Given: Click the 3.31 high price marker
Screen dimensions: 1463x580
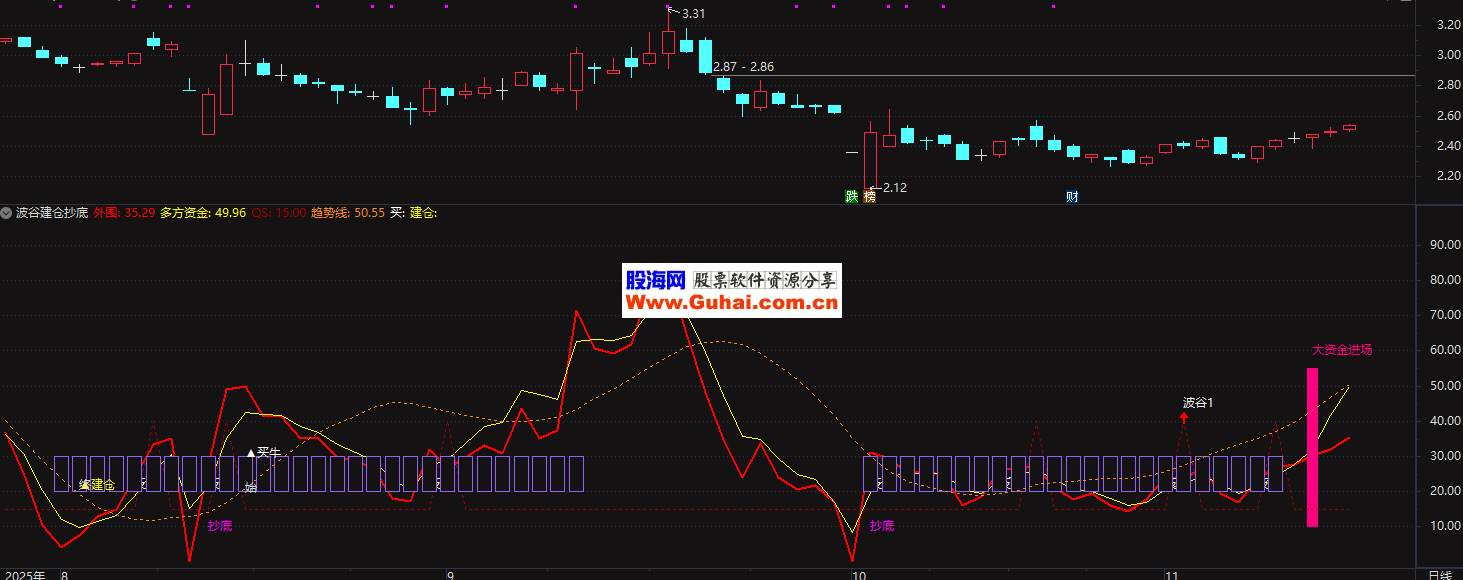Looking at the screenshot, I should click(693, 13).
